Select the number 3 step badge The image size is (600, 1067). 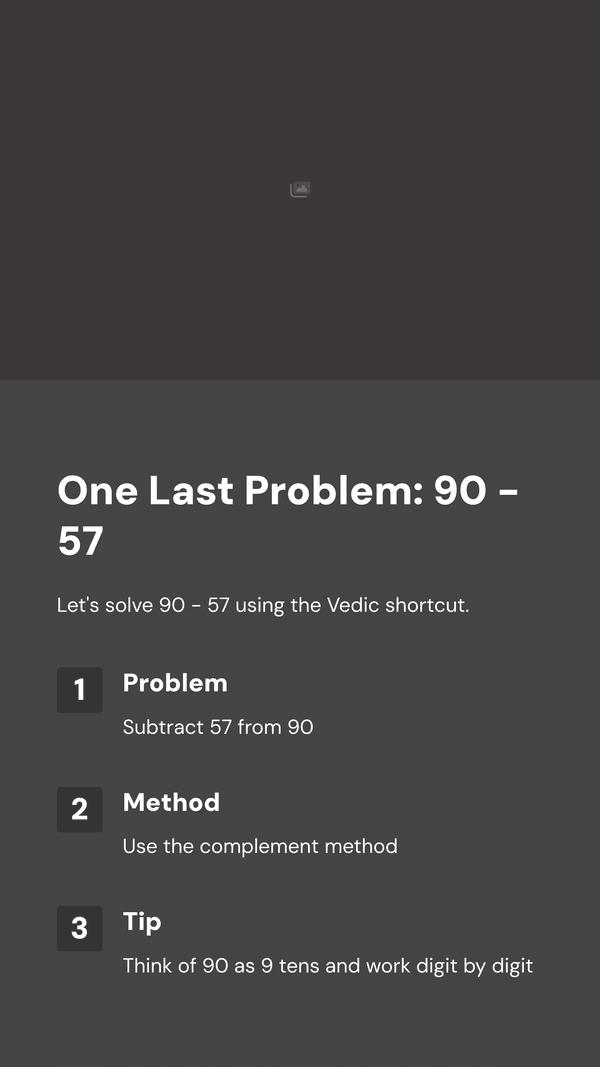[80, 928]
